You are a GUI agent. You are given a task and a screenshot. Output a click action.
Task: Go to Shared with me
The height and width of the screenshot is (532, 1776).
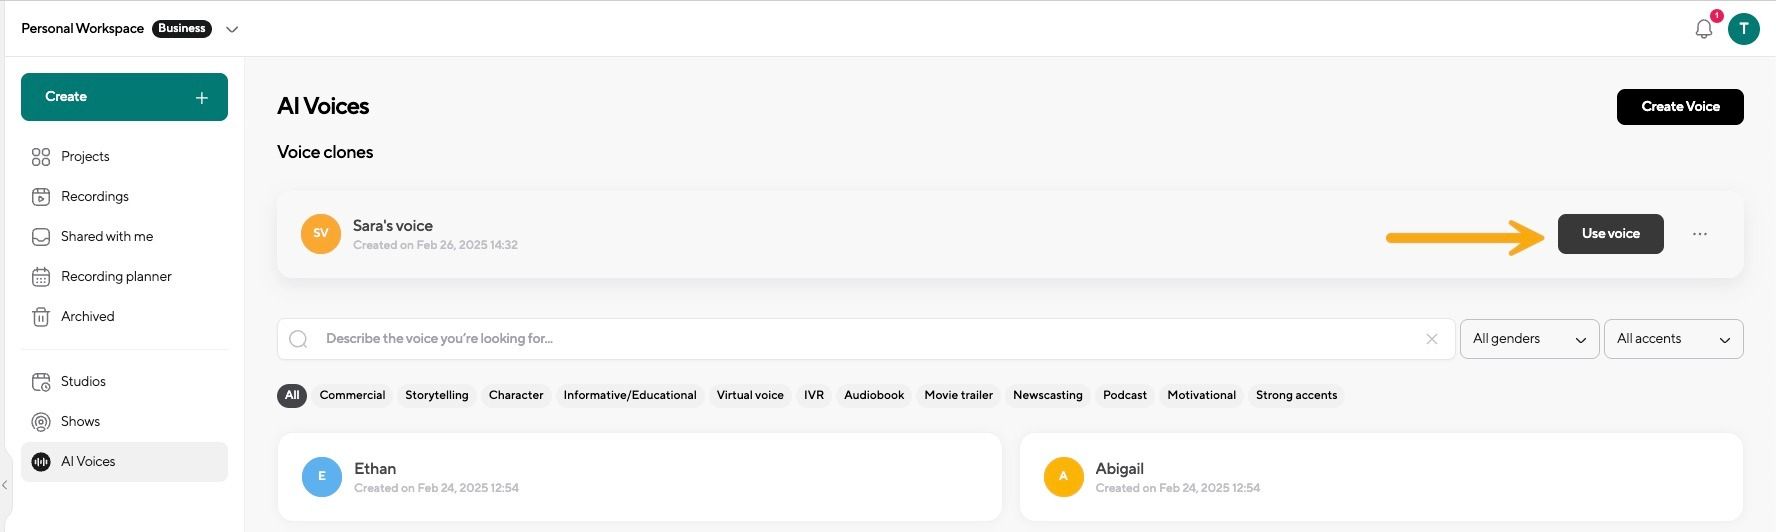point(106,237)
